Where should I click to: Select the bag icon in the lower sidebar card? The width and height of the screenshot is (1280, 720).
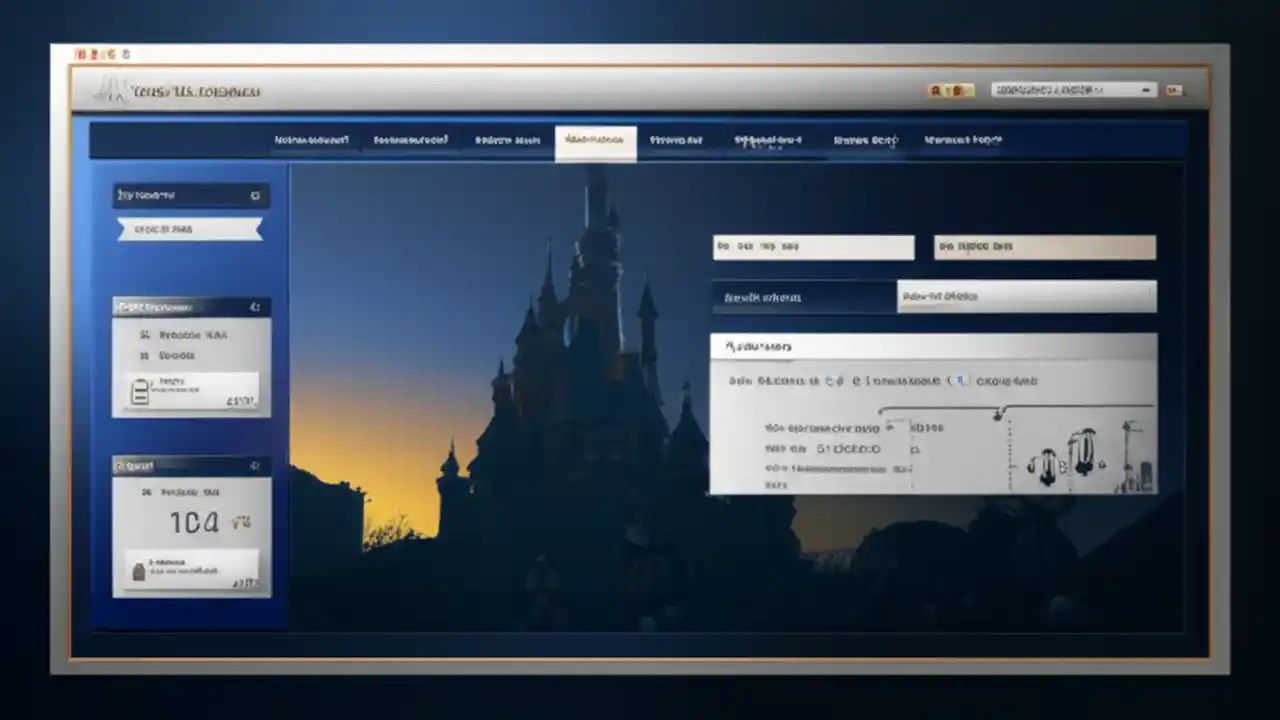(137, 570)
